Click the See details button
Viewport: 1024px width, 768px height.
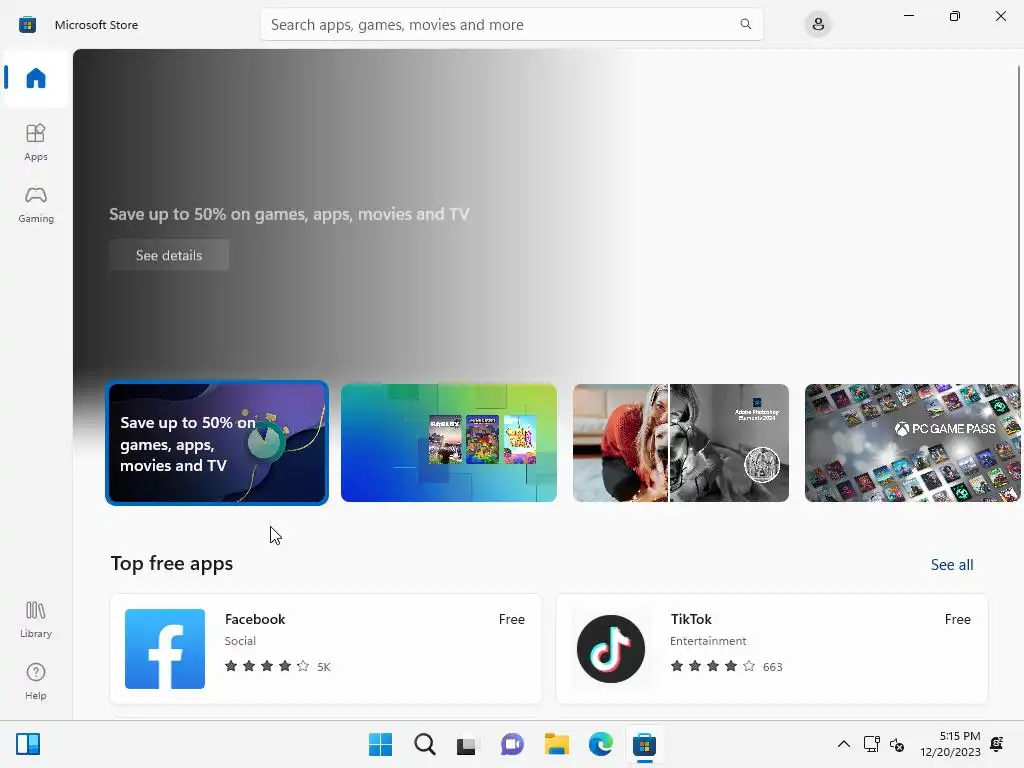tap(168, 255)
